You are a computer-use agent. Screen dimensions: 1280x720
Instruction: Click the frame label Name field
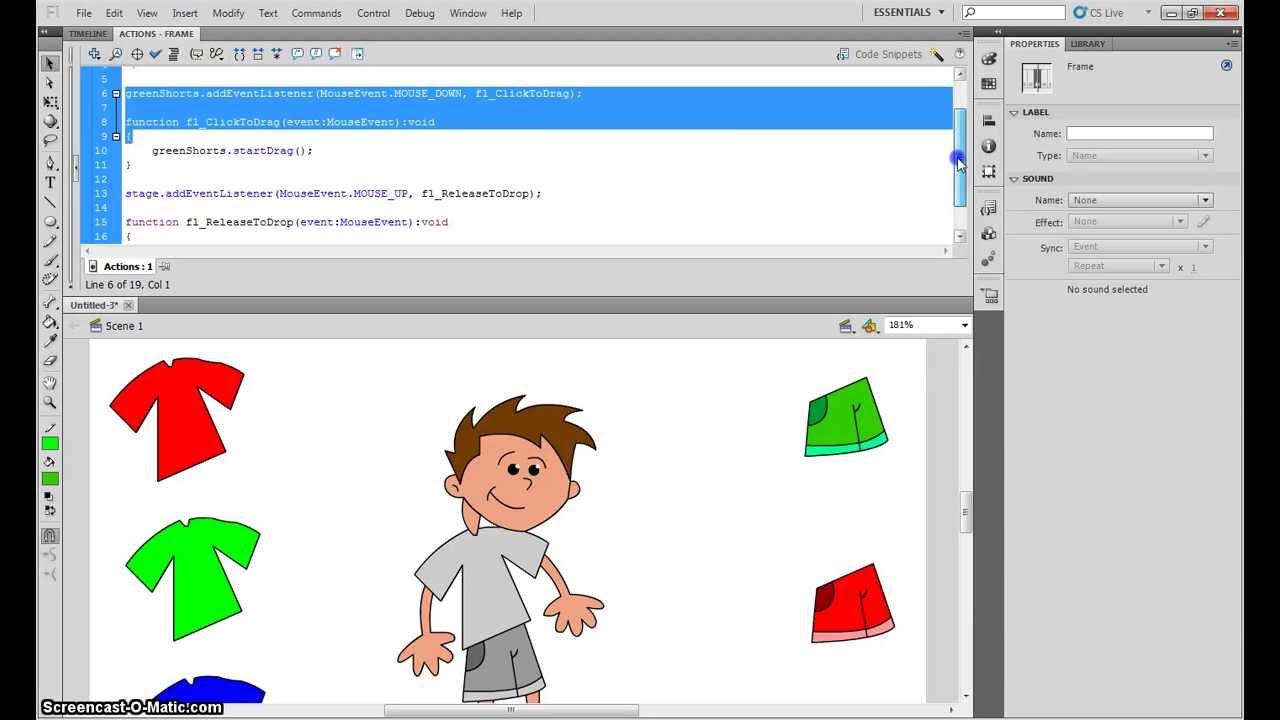(1140, 133)
